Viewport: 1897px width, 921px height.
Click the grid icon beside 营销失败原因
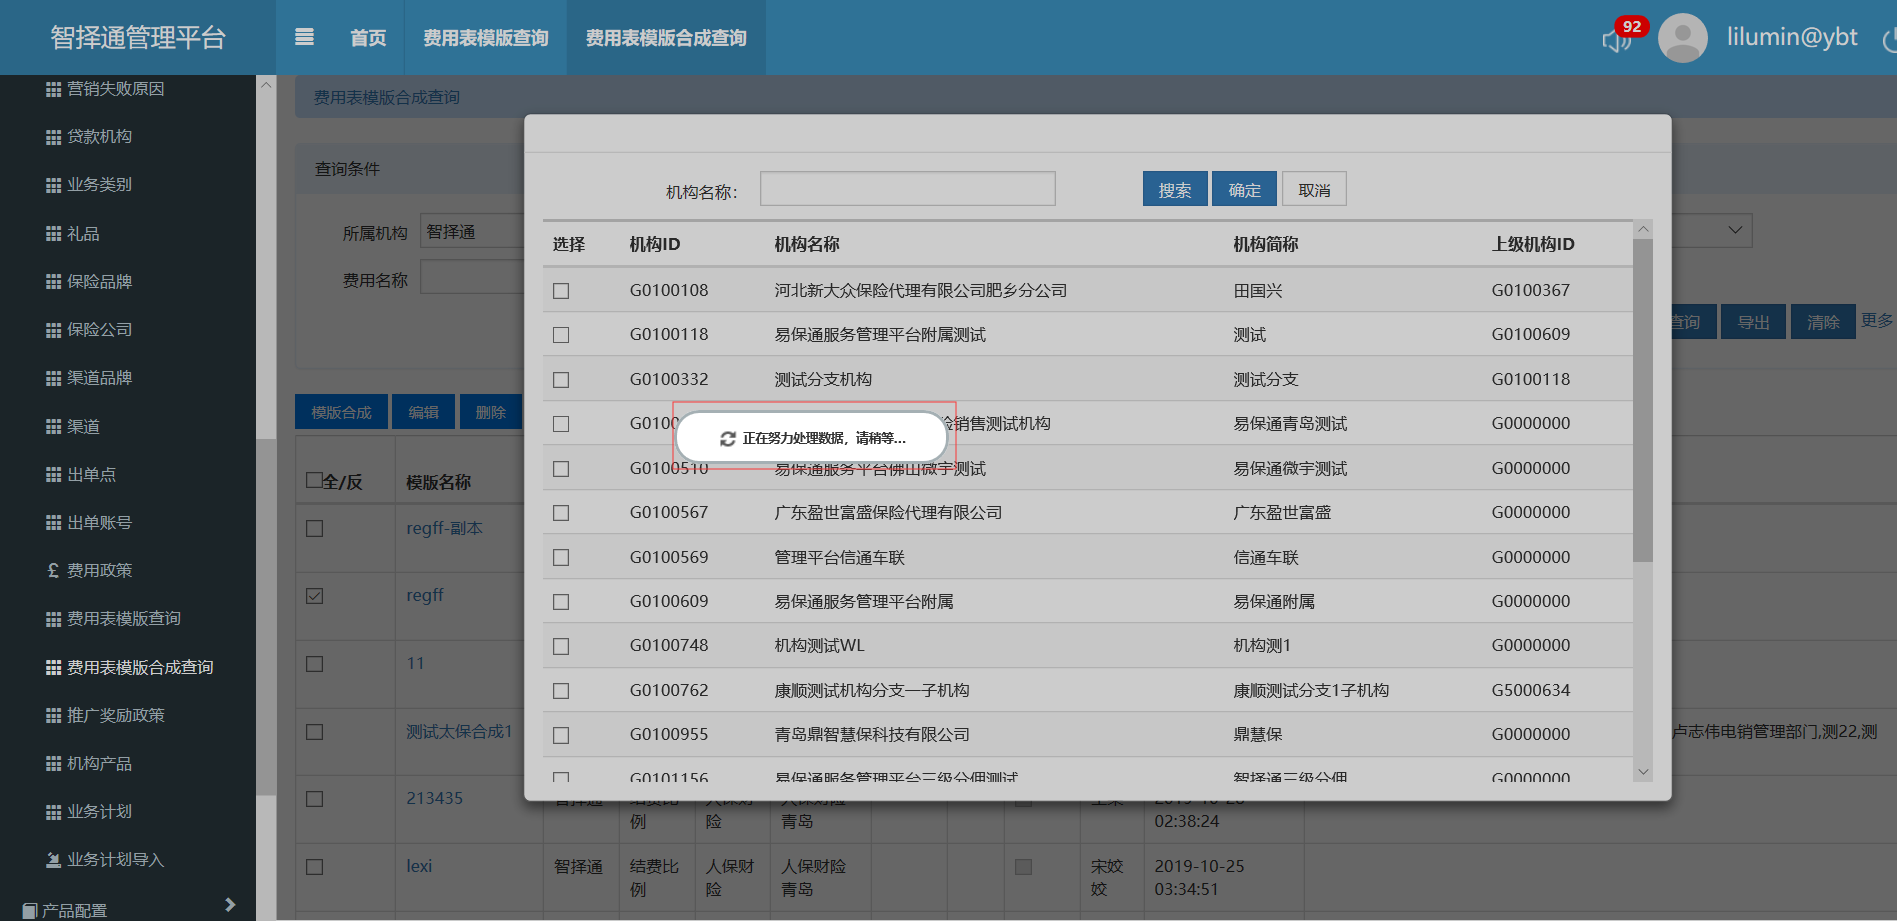pos(54,89)
